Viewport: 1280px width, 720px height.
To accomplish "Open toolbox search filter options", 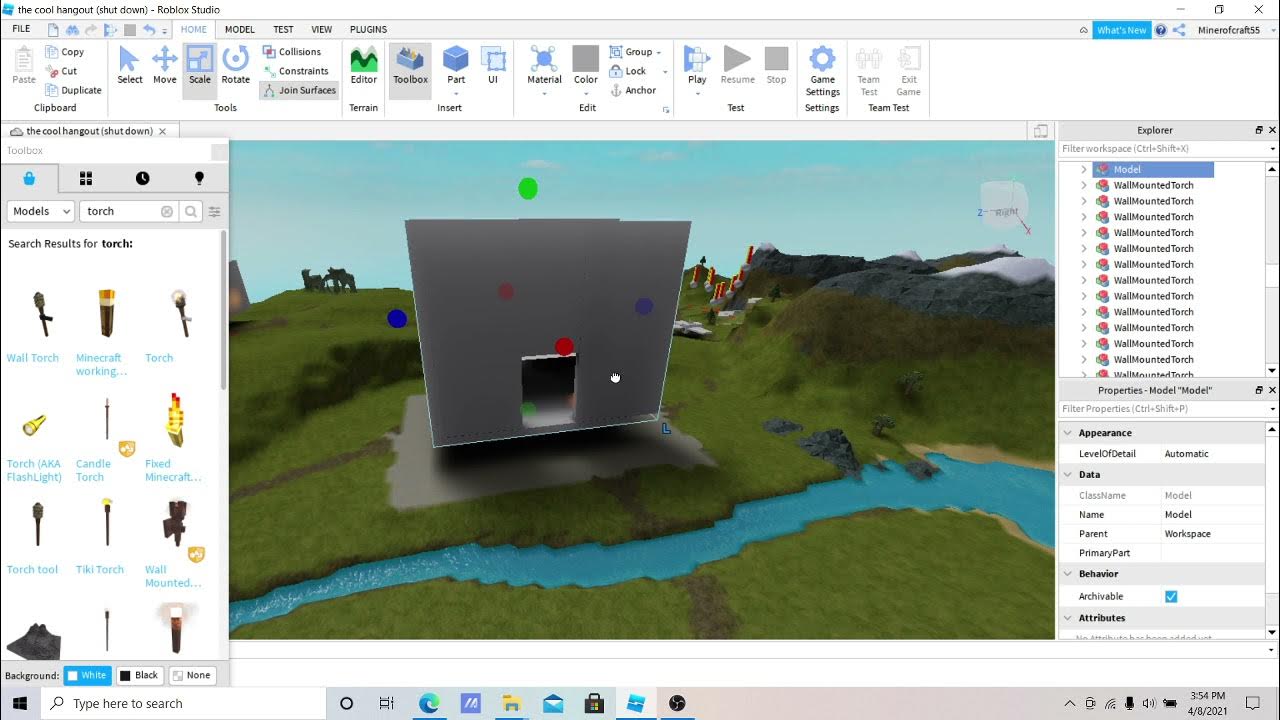I will tap(214, 211).
